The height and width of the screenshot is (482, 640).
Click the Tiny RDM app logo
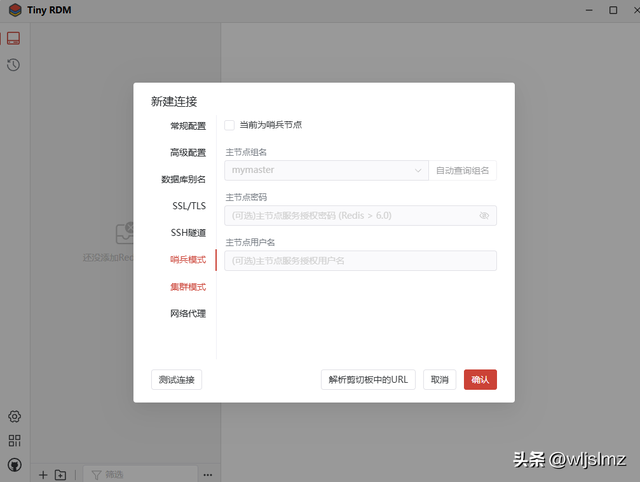point(15,10)
